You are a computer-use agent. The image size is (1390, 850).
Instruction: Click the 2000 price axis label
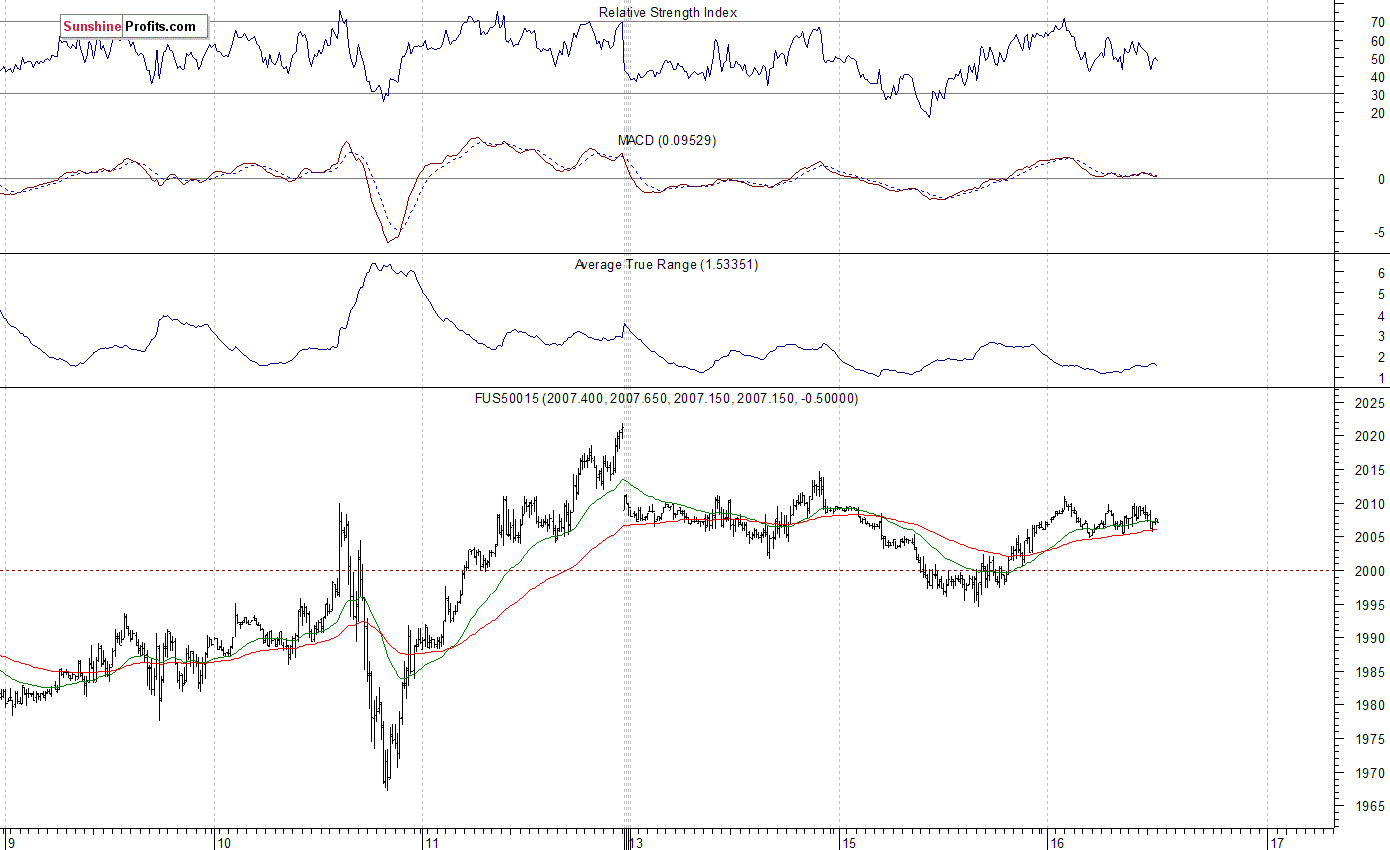pos(1369,571)
